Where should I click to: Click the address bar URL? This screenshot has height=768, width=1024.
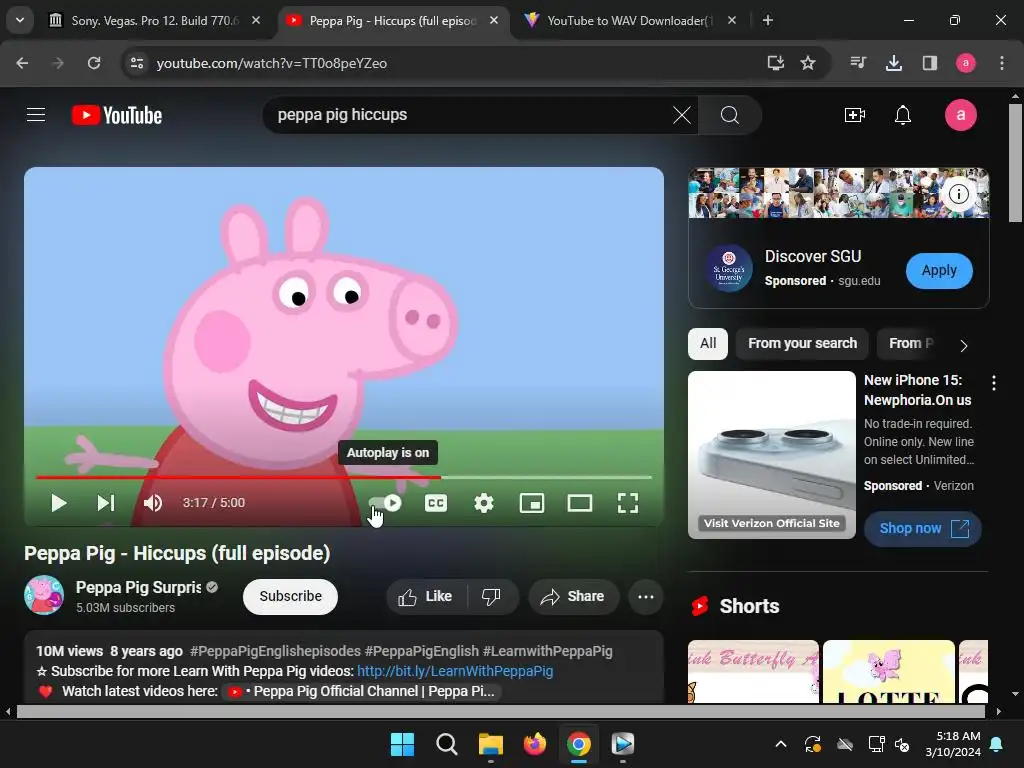pyautogui.click(x=272, y=63)
